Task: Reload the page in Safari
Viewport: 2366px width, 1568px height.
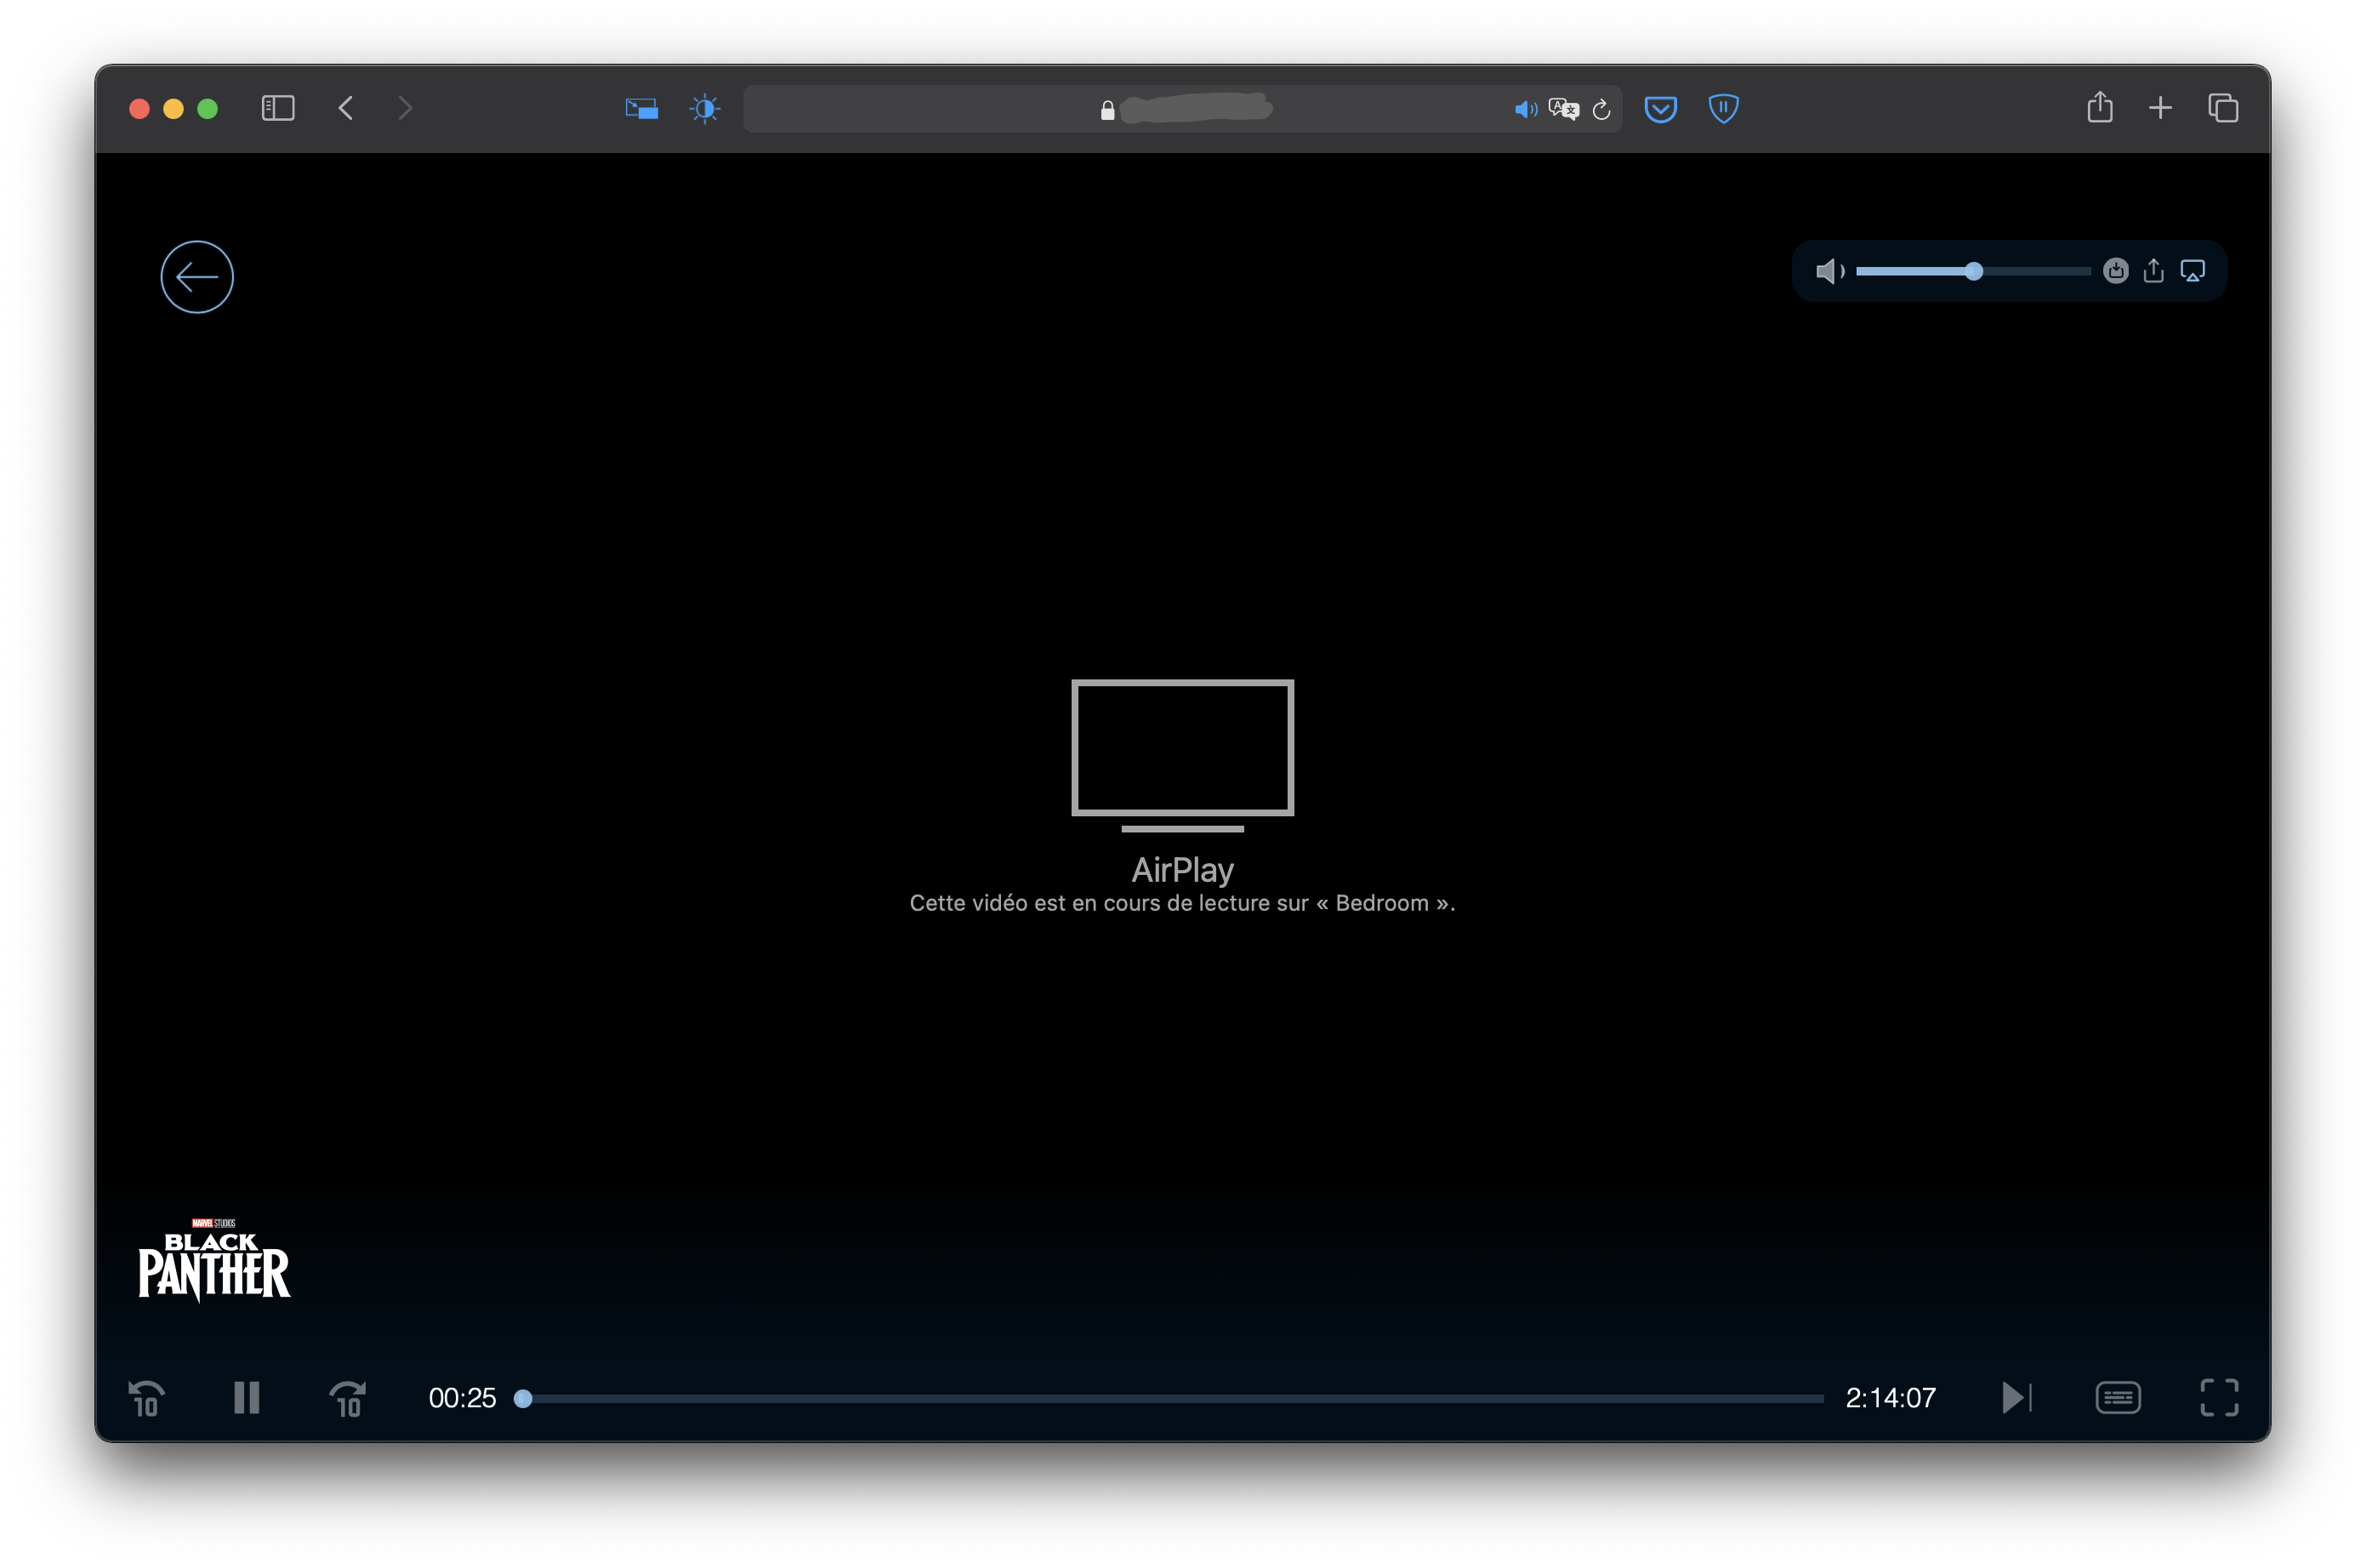Action: tap(1601, 109)
